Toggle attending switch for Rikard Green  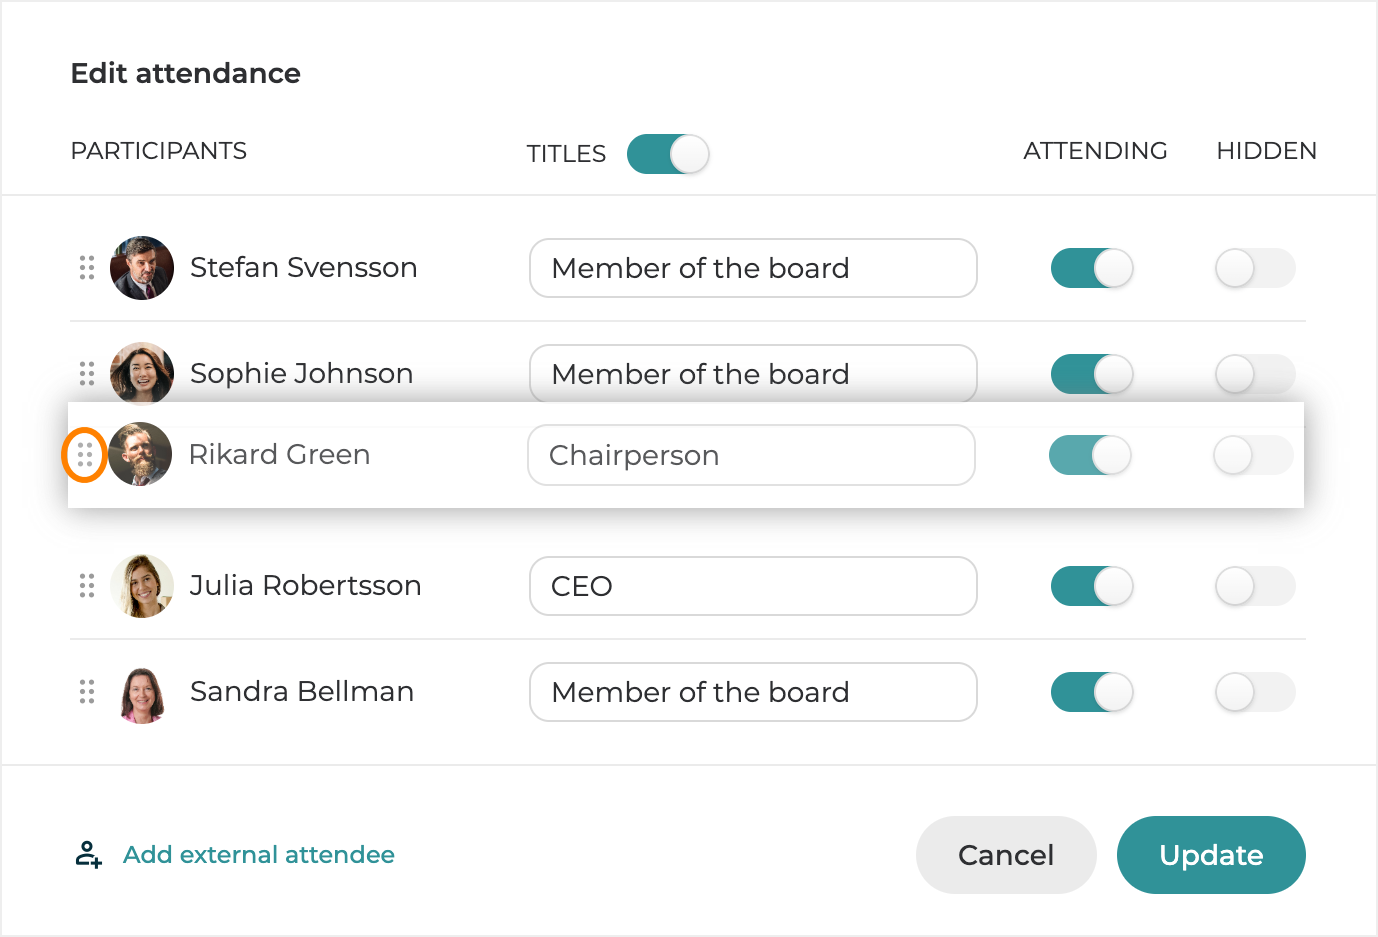pos(1090,456)
